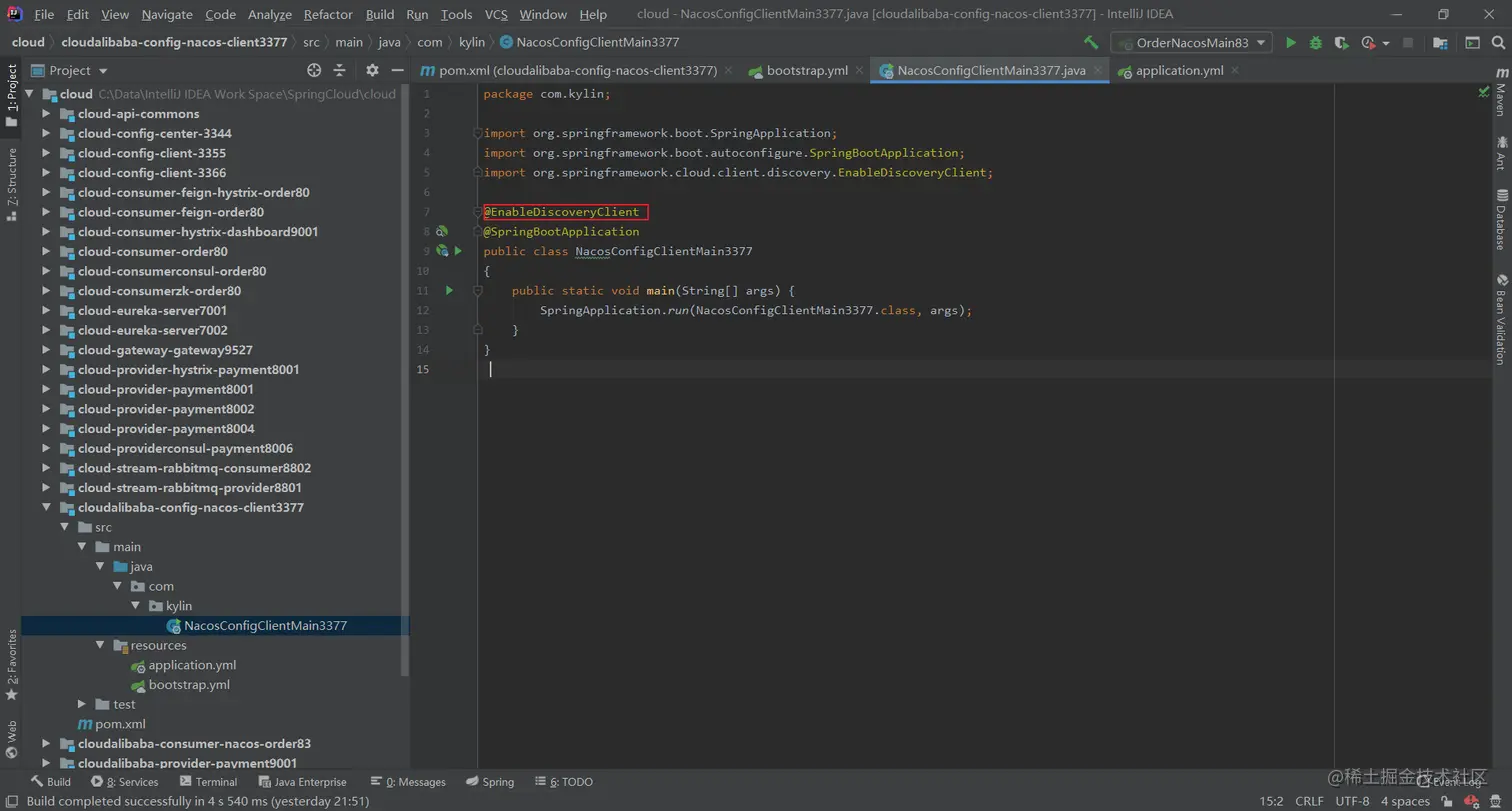
Task: Open Web tool window on left stripe
Action: (12, 740)
